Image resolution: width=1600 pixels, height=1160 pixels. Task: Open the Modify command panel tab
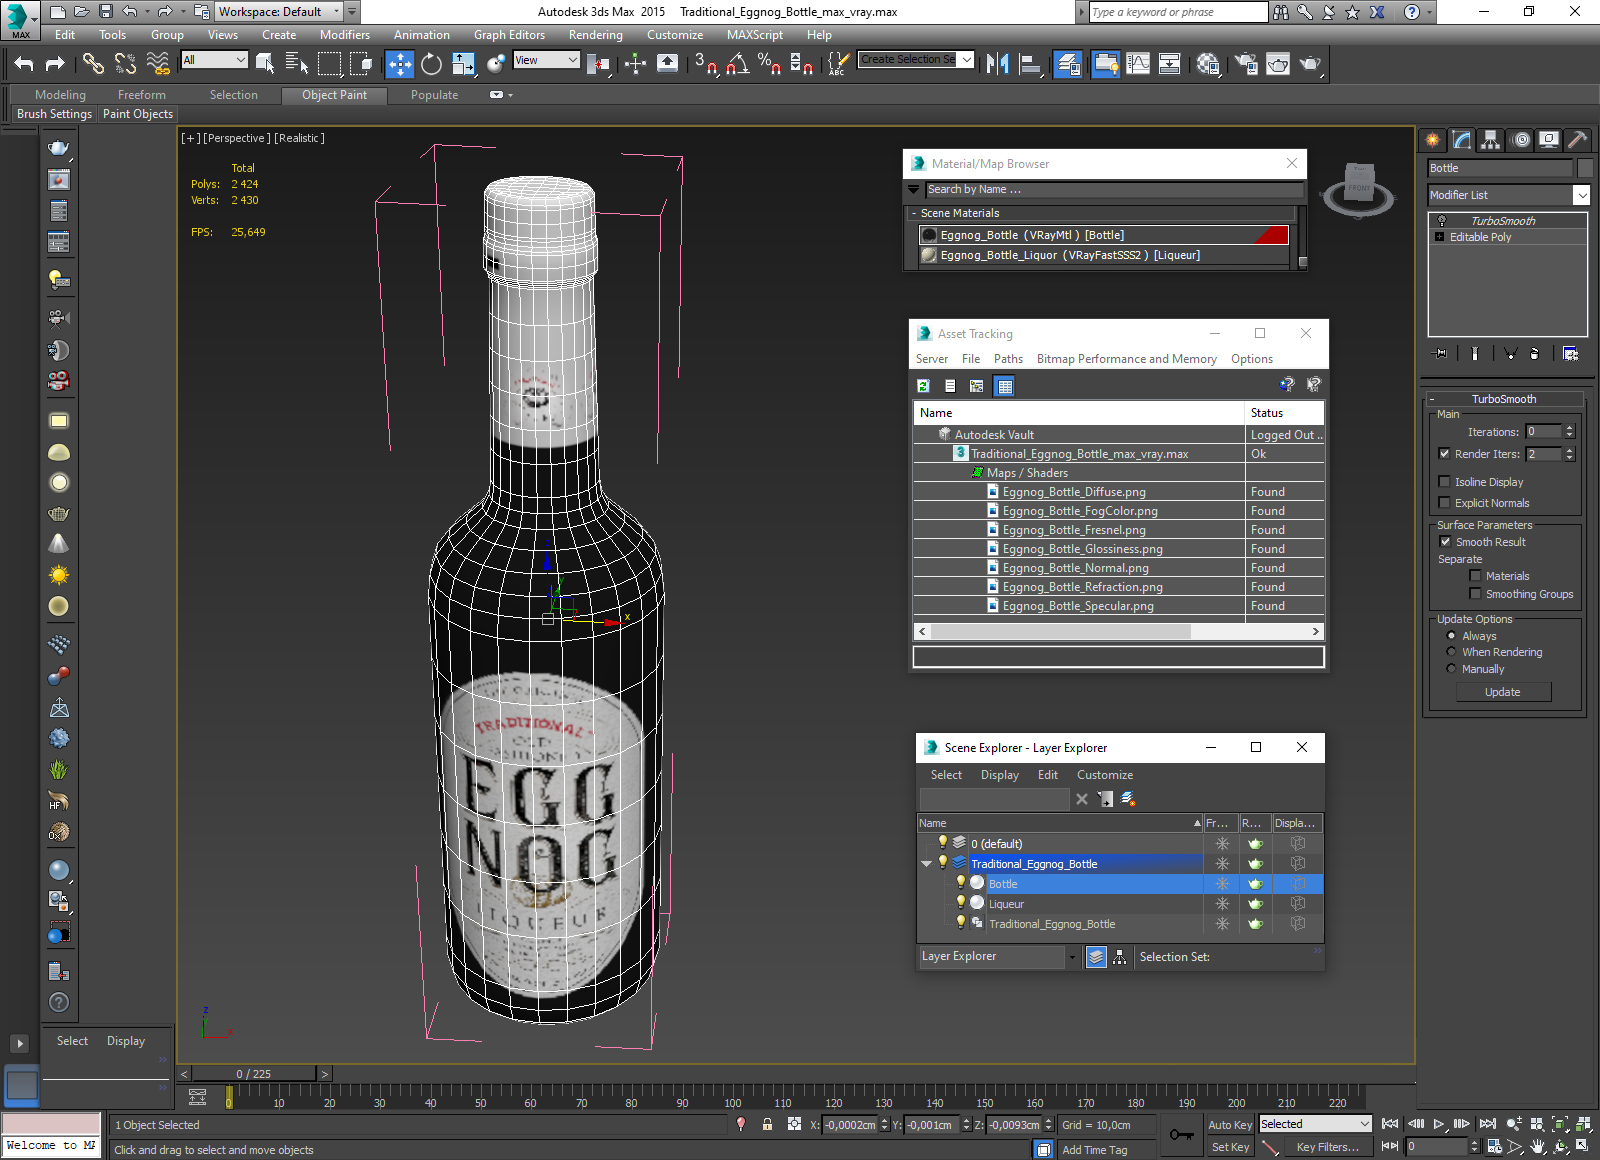click(x=1462, y=140)
